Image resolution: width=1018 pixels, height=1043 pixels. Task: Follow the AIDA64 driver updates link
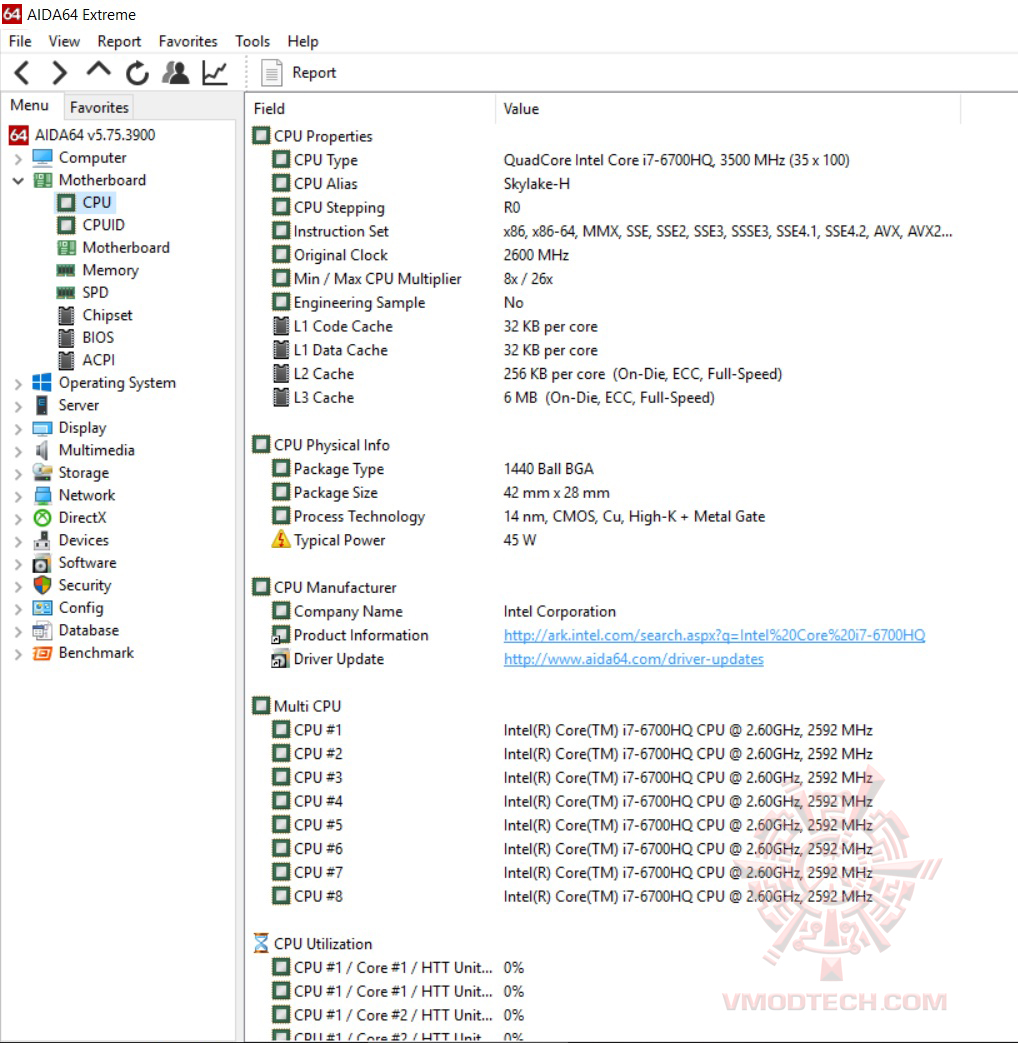tap(633, 659)
